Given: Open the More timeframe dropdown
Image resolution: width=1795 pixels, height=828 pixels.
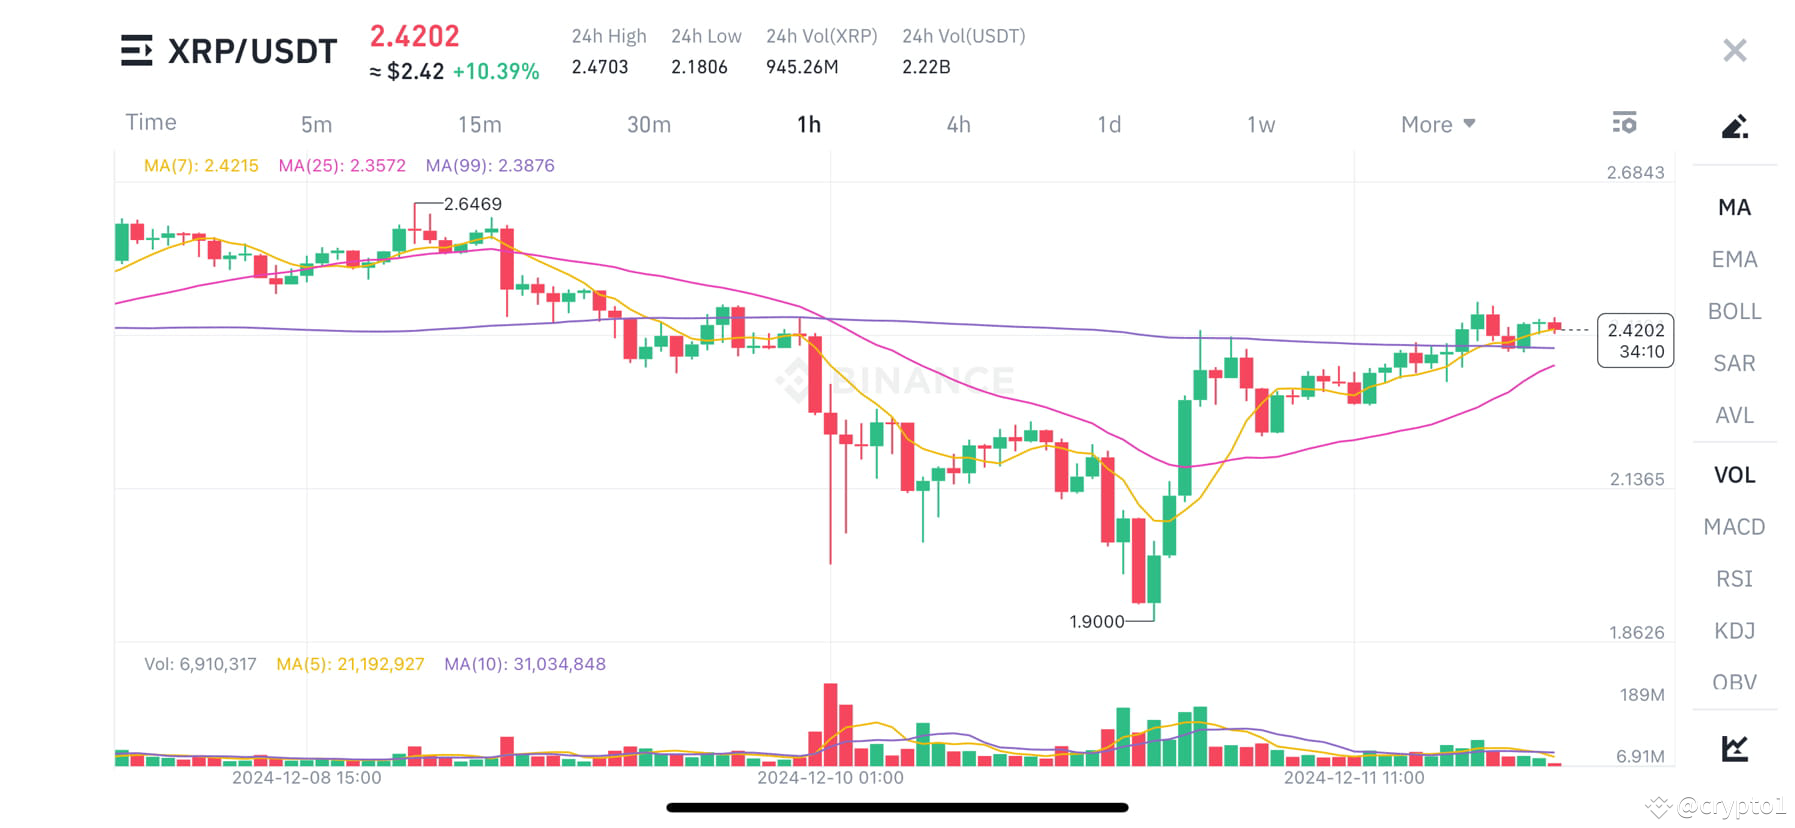Looking at the screenshot, I should click(1436, 123).
